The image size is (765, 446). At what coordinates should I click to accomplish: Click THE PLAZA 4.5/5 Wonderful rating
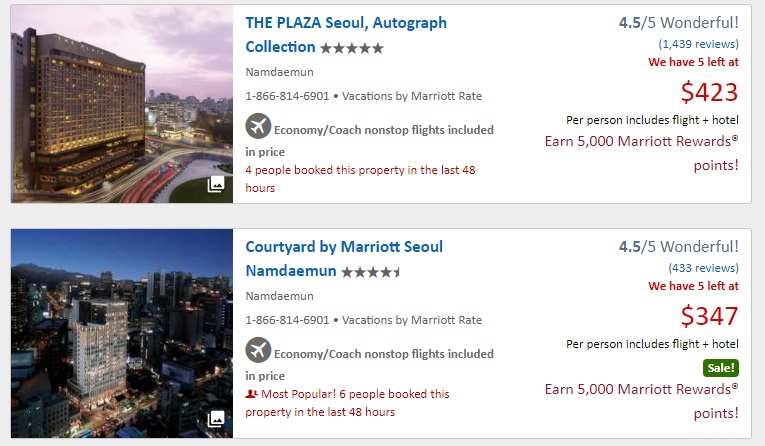678,21
